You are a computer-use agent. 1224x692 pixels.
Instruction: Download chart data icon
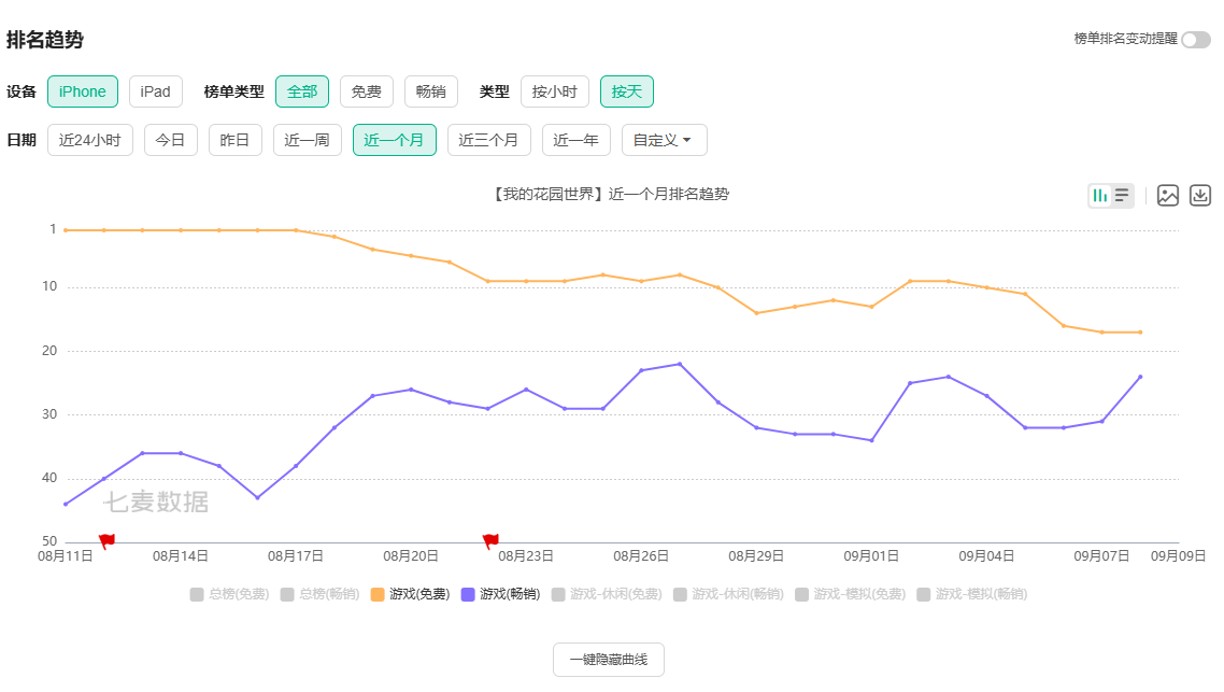pos(1200,196)
